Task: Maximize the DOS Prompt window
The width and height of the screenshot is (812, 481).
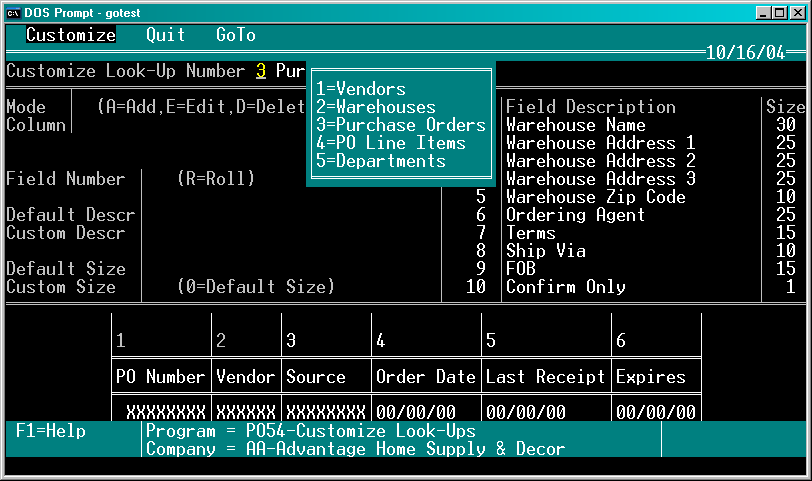Action: coord(779,11)
